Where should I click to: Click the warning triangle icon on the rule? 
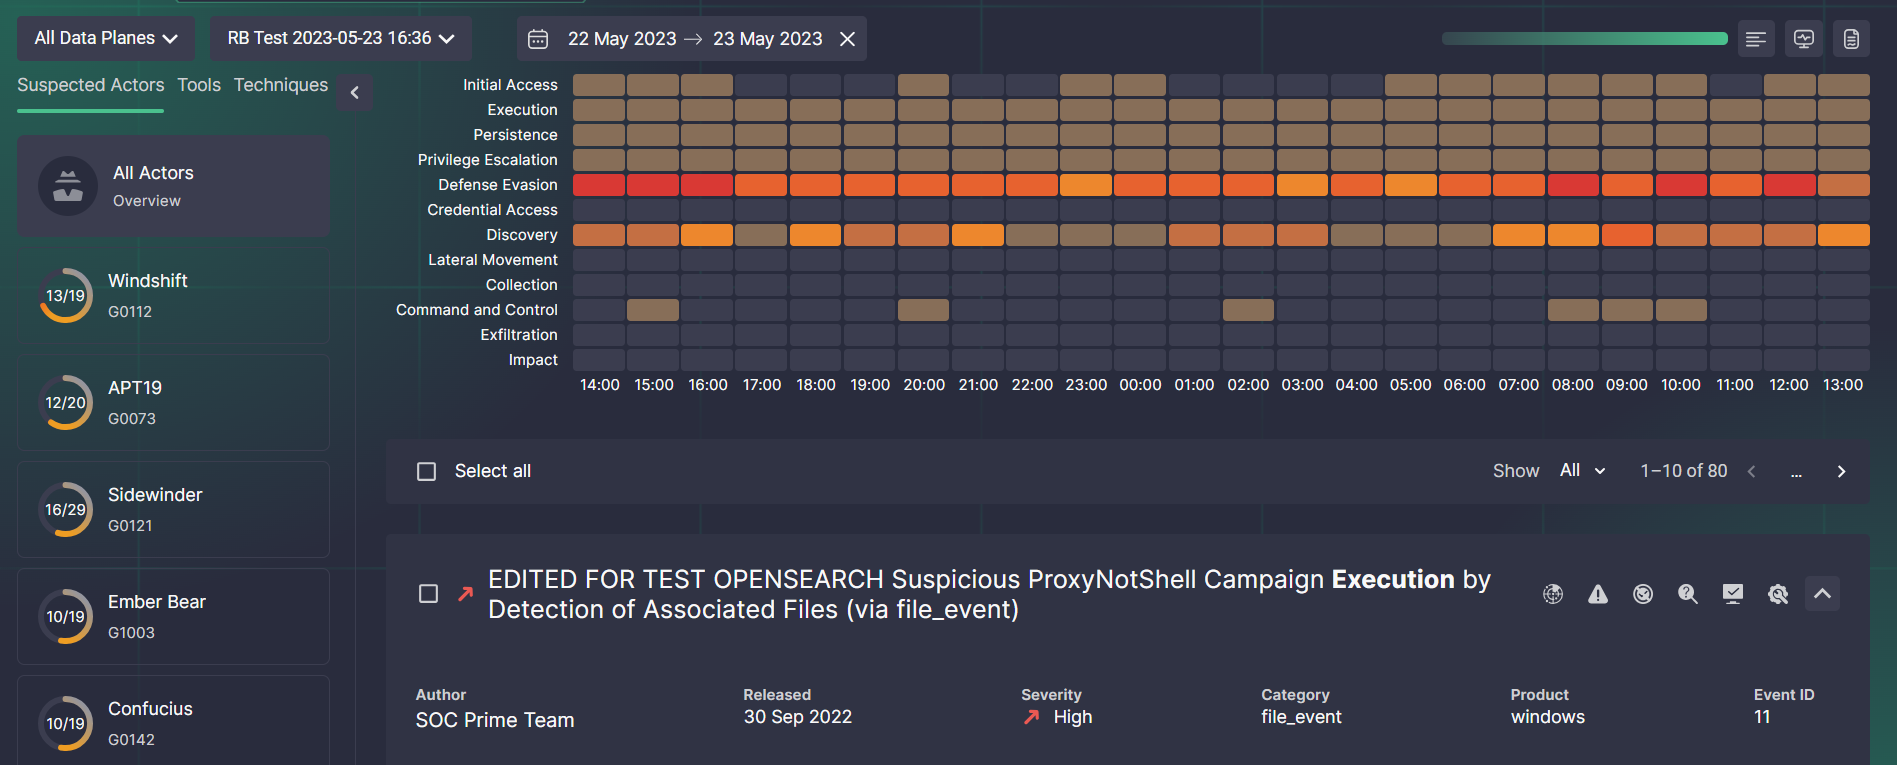click(1598, 594)
